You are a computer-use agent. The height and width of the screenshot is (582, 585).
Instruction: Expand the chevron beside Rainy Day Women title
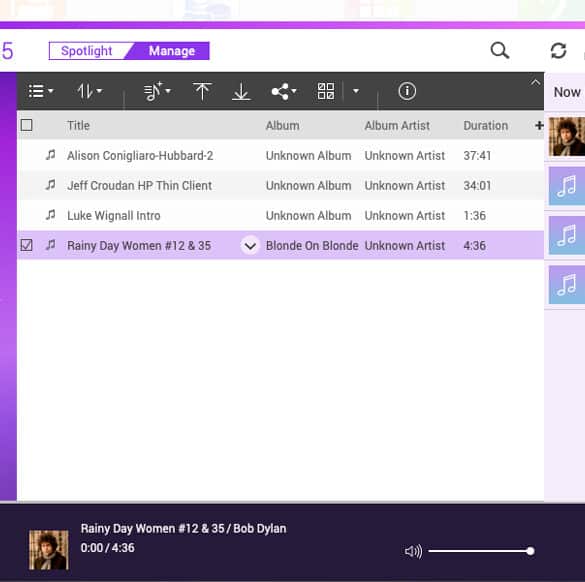pos(250,245)
